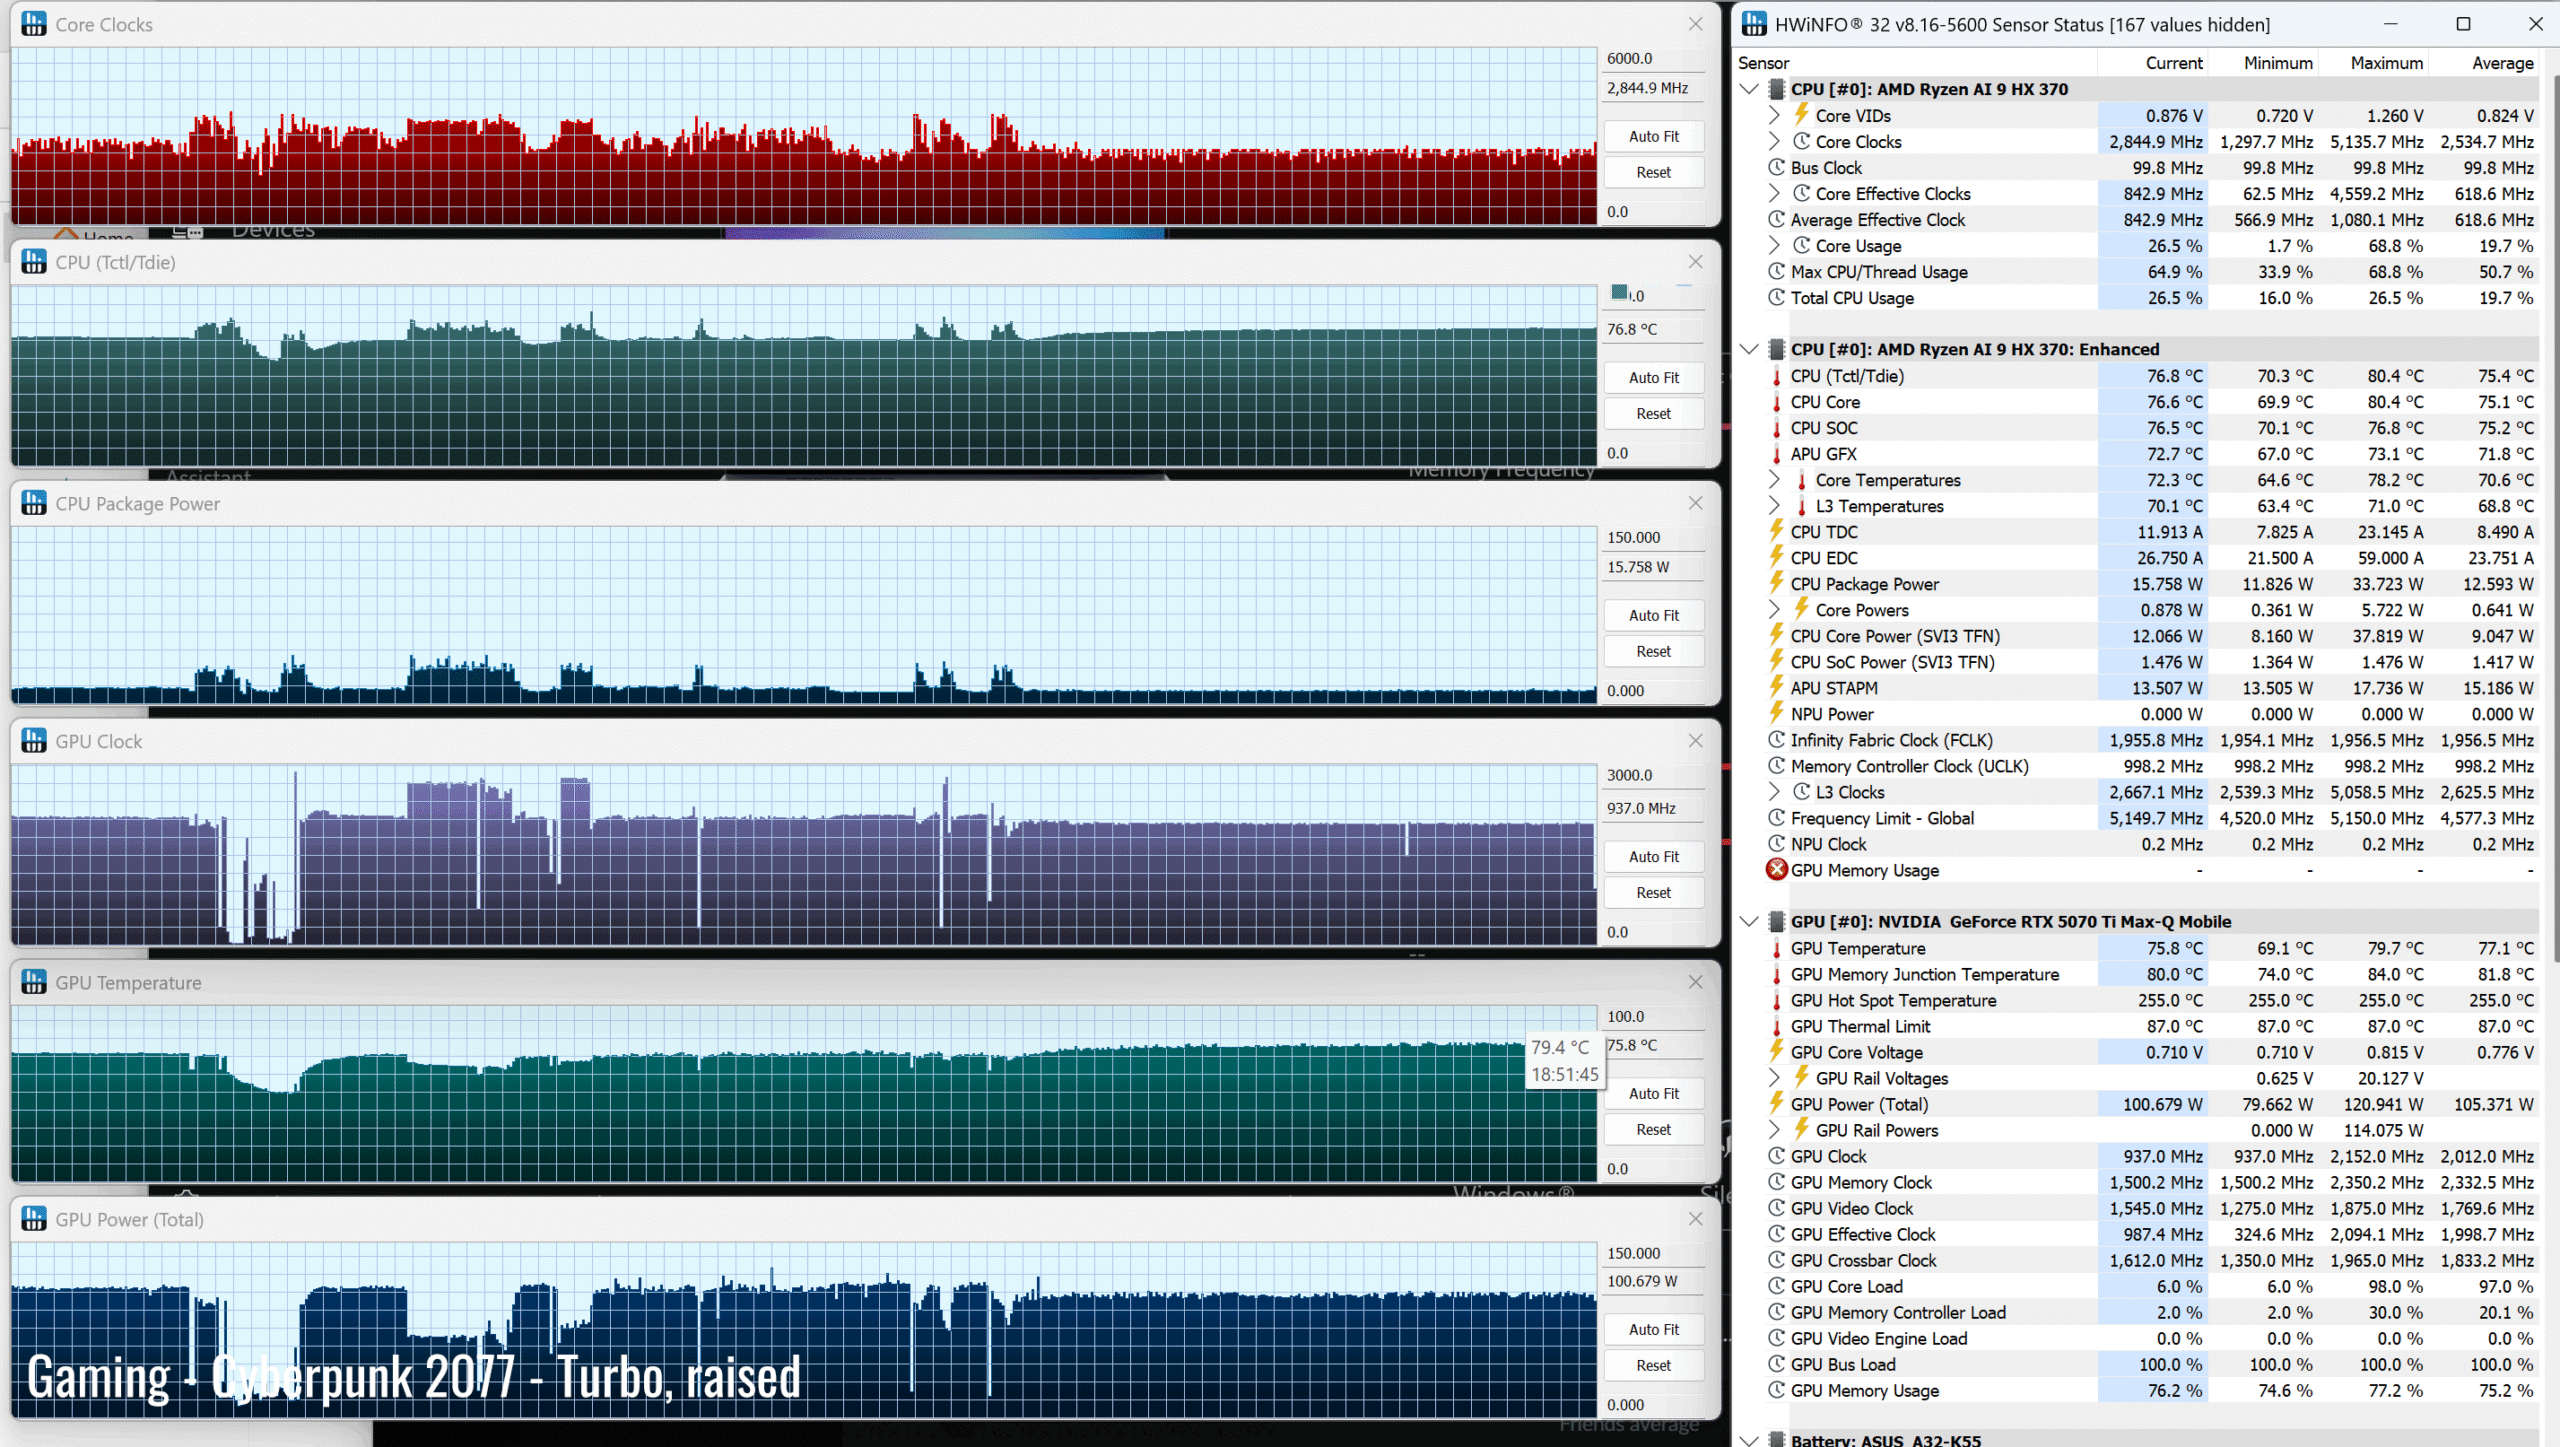This screenshot has width=2560, height=1447.
Task: Close the GPU Temperature graph window
Action: tap(1695, 982)
